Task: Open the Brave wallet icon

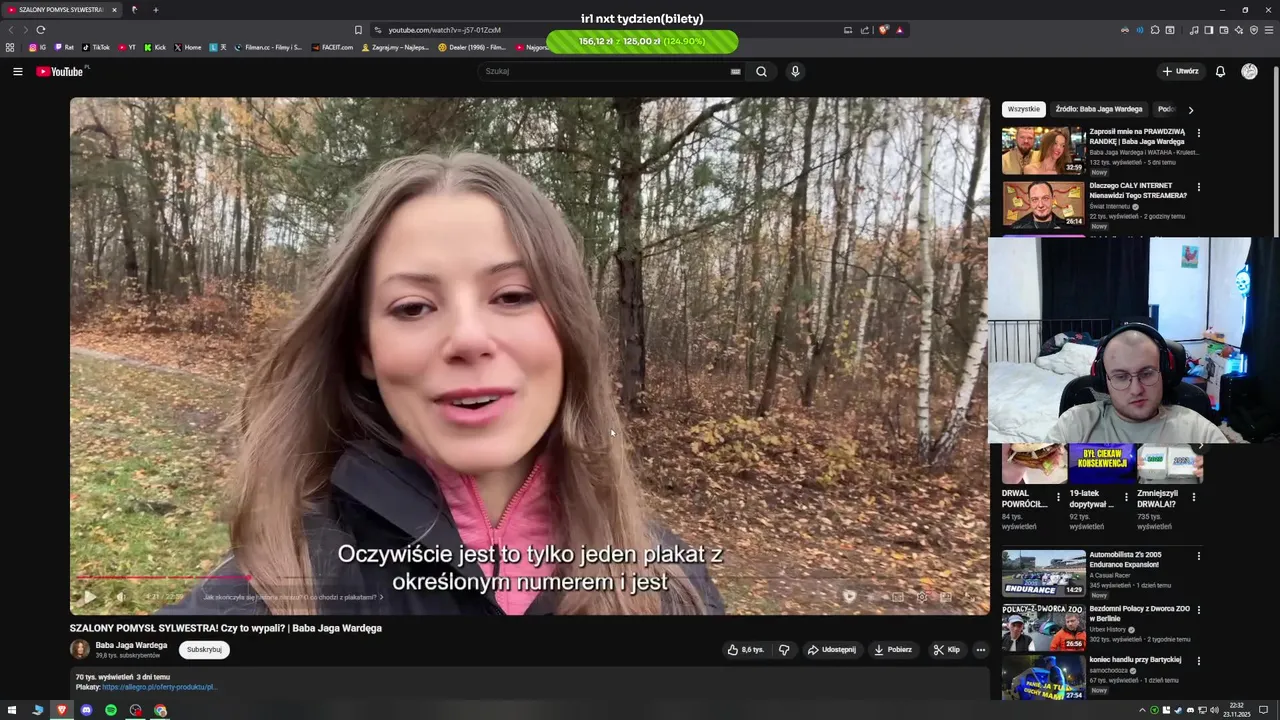Action: (x=1223, y=30)
